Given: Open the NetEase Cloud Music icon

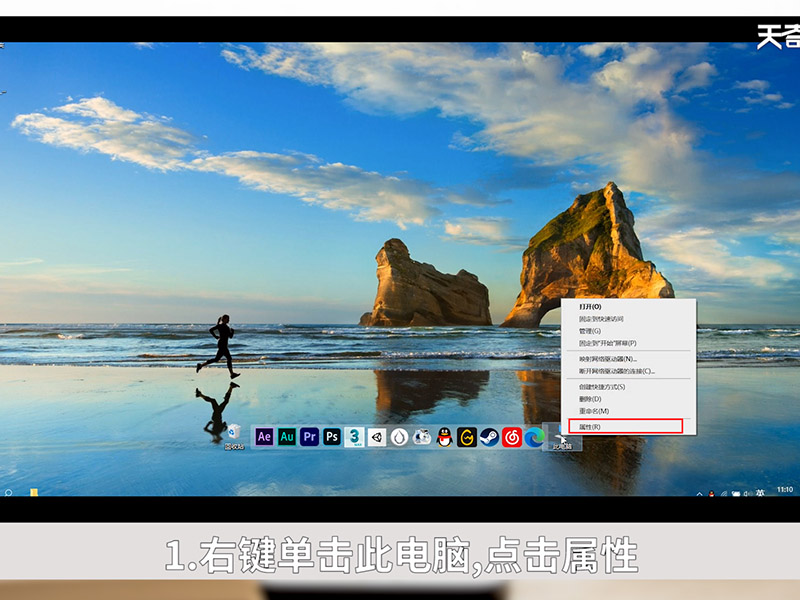Looking at the screenshot, I should click(x=512, y=437).
